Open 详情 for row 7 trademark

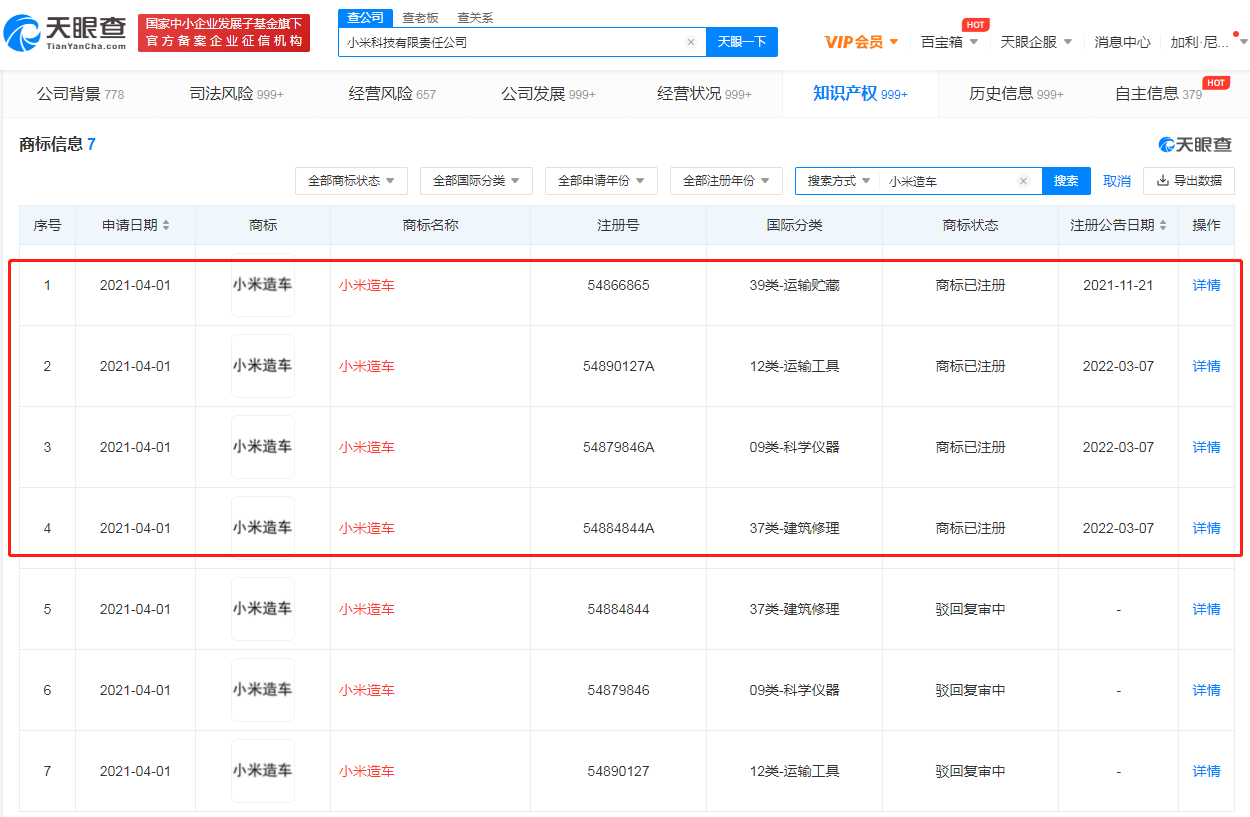(1206, 771)
